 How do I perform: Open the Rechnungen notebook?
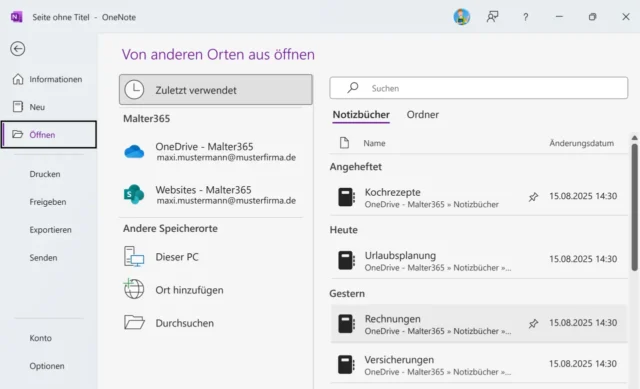(479, 323)
